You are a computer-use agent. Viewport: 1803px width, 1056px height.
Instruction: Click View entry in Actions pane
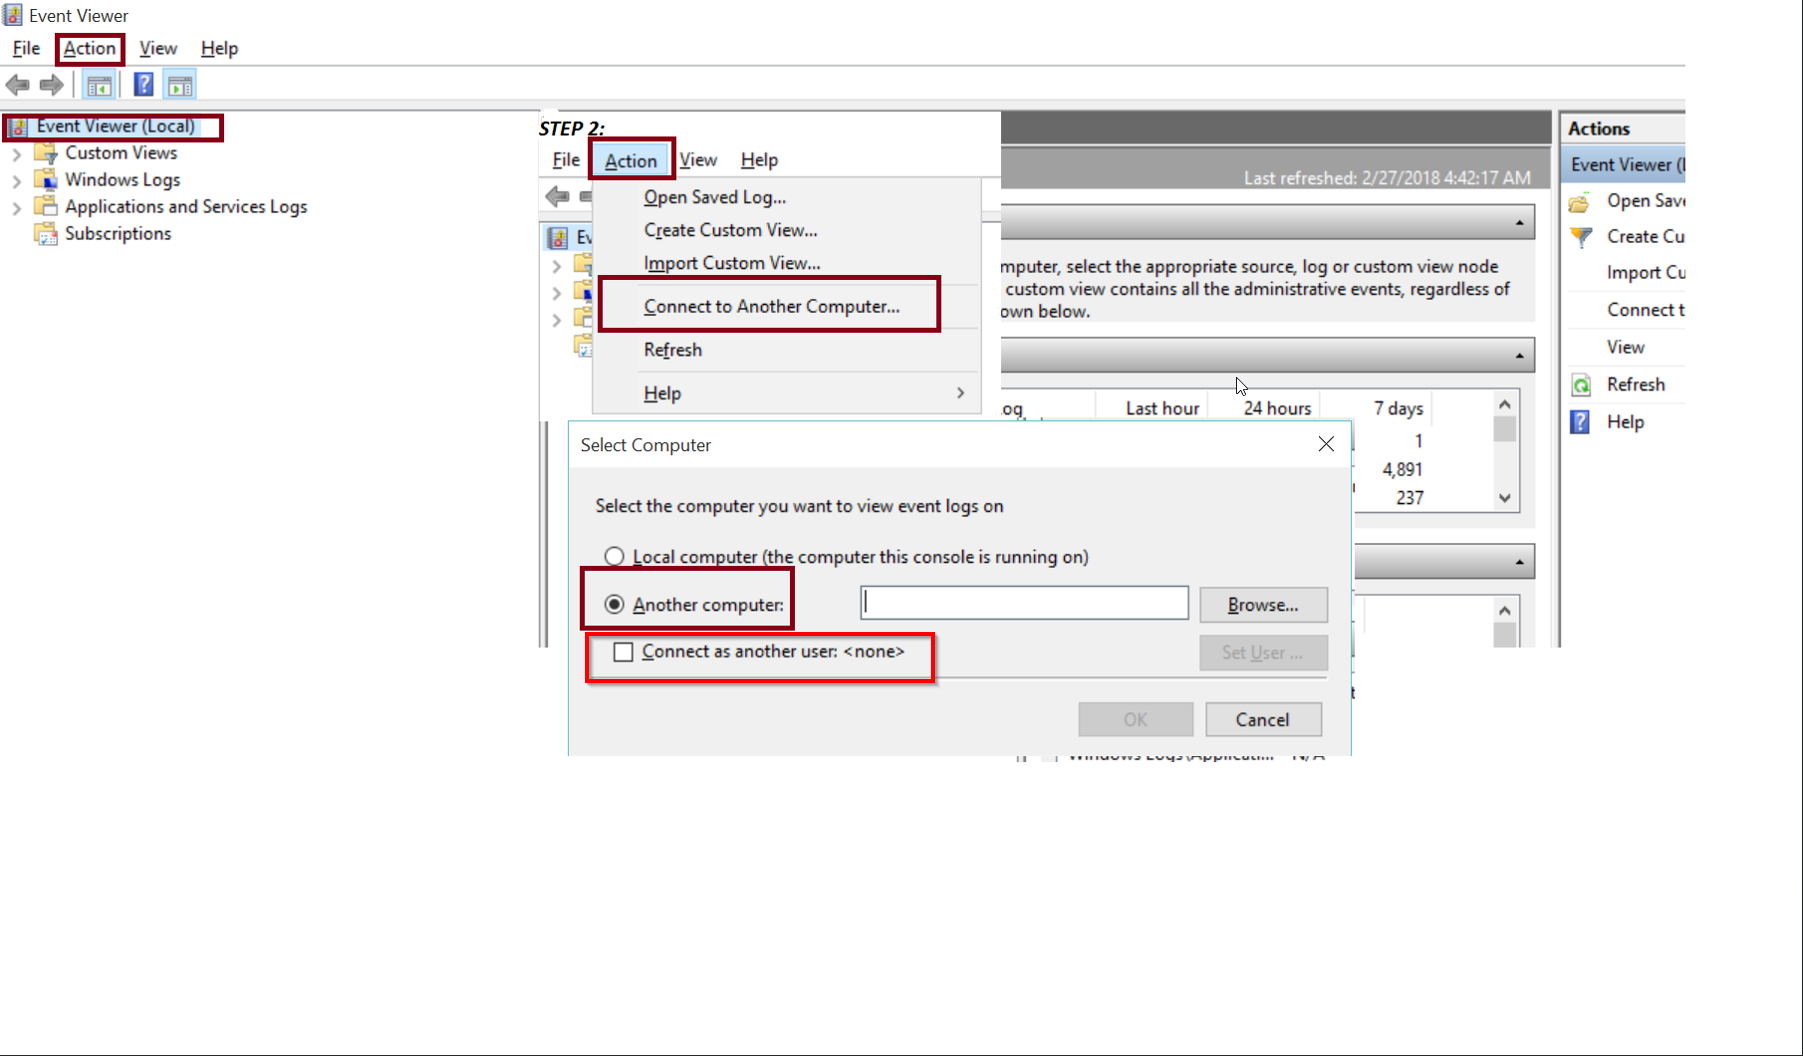point(1626,347)
